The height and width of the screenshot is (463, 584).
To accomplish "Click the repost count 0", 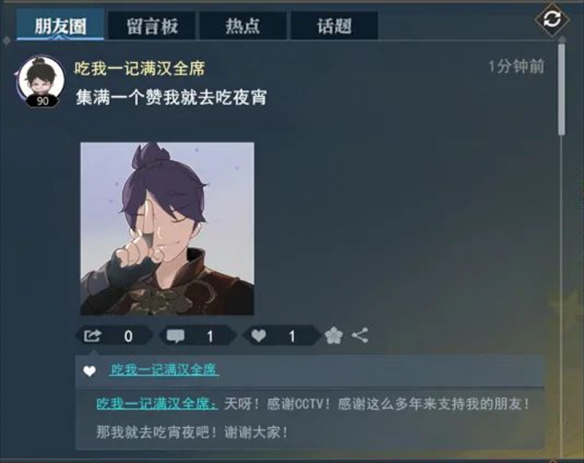I will 128,336.
